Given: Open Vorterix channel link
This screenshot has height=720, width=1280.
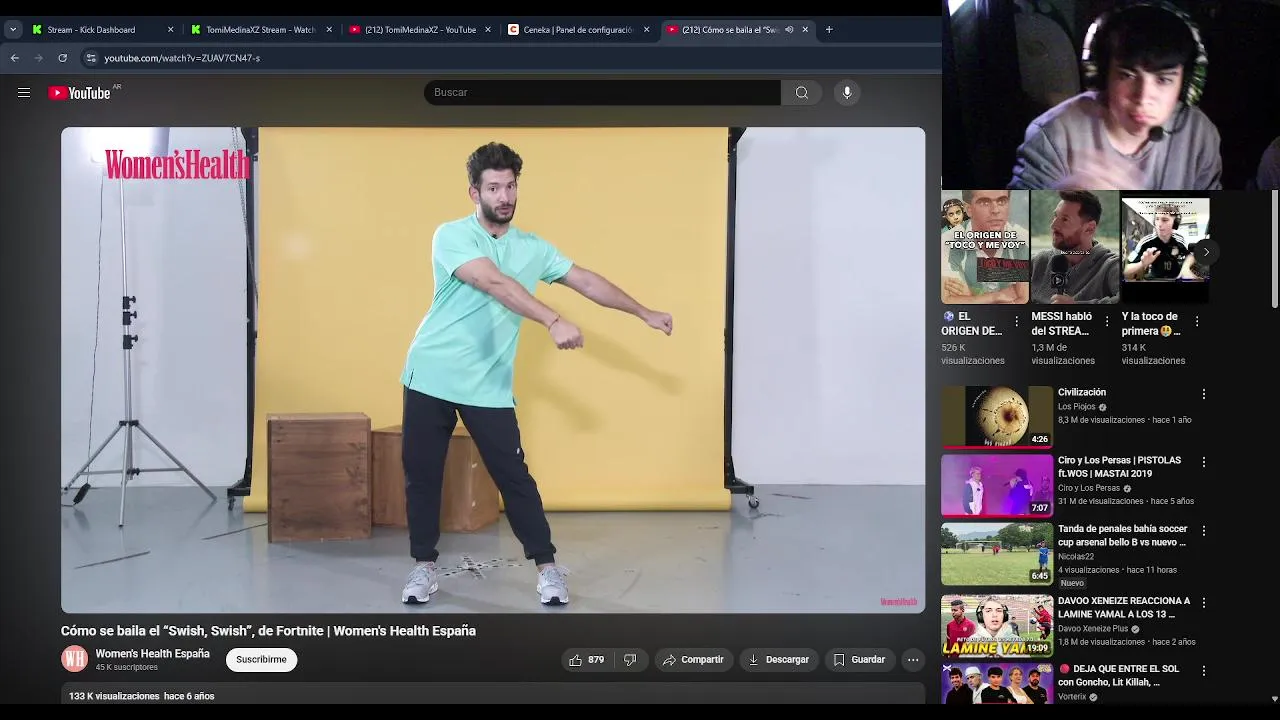Looking at the screenshot, I should tap(1072, 697).
